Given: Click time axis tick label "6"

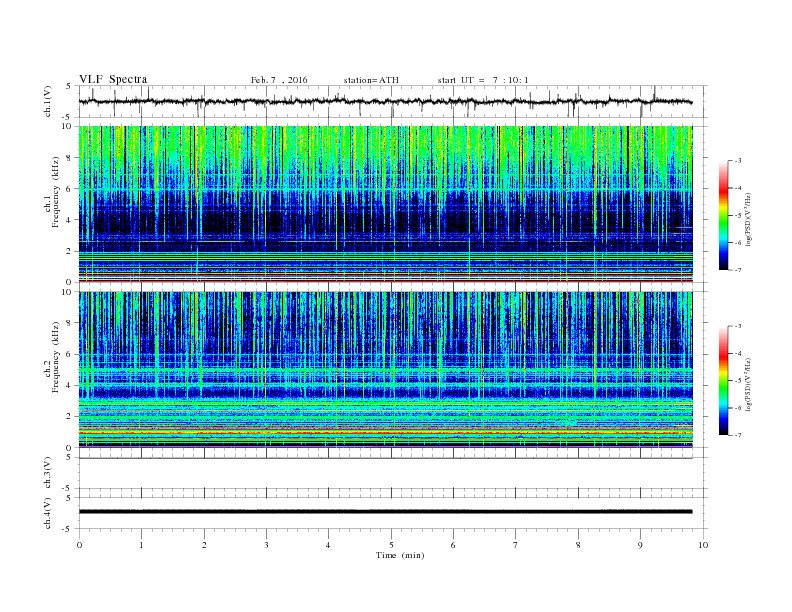Looking at the screenshot, I should coord(453,545).
